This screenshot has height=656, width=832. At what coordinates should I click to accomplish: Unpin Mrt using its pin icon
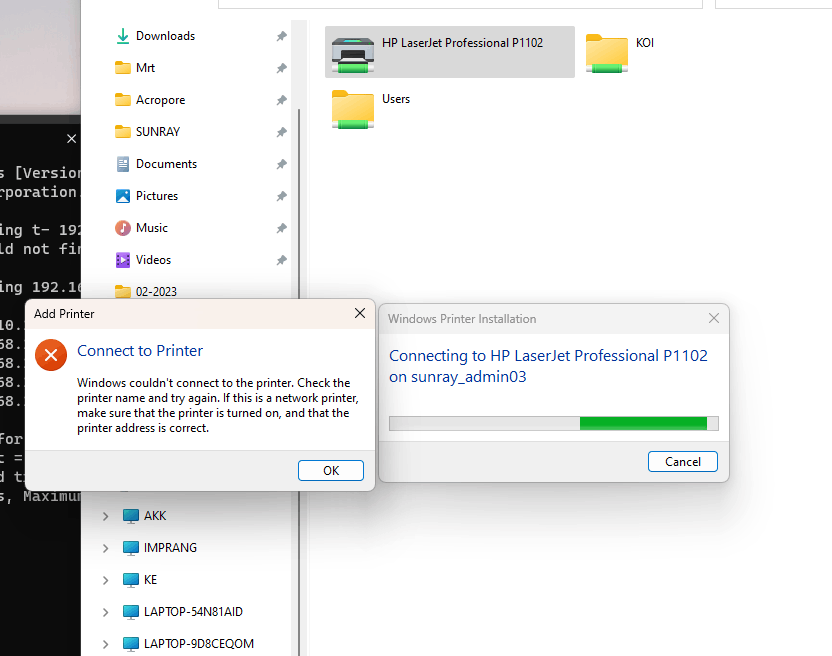[281, 68]
